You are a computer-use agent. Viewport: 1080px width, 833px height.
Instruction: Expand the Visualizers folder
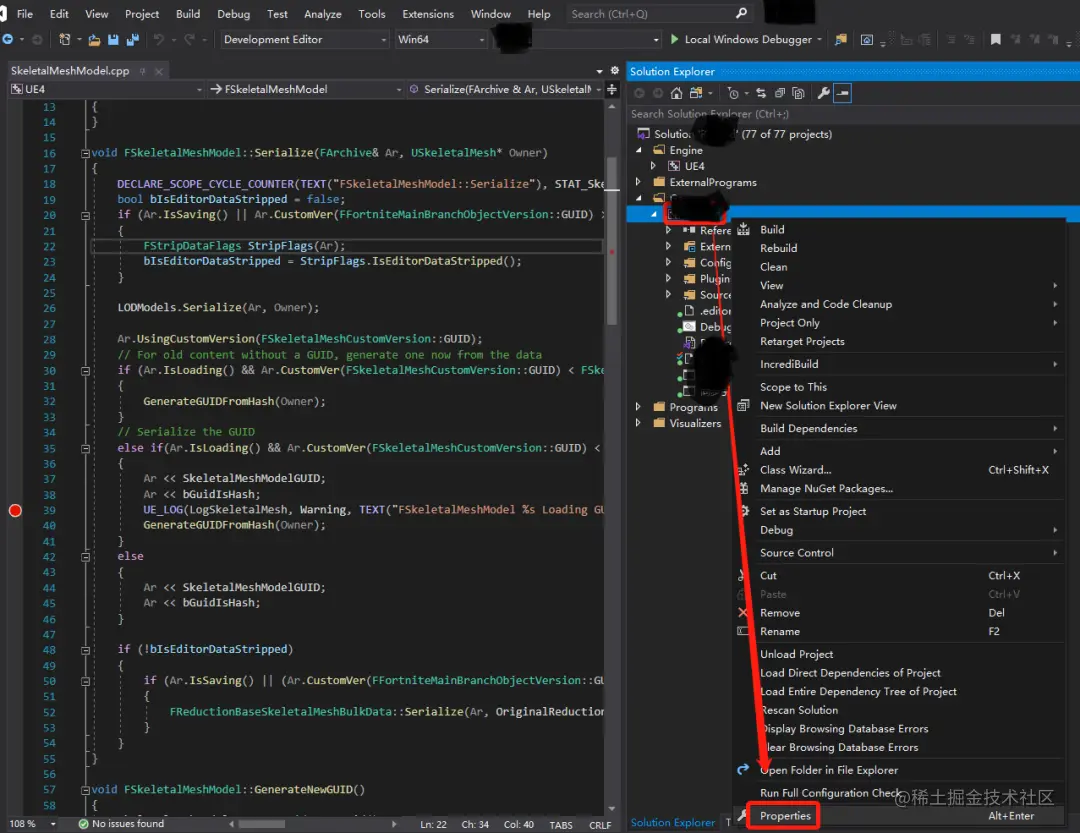point(638,423)
